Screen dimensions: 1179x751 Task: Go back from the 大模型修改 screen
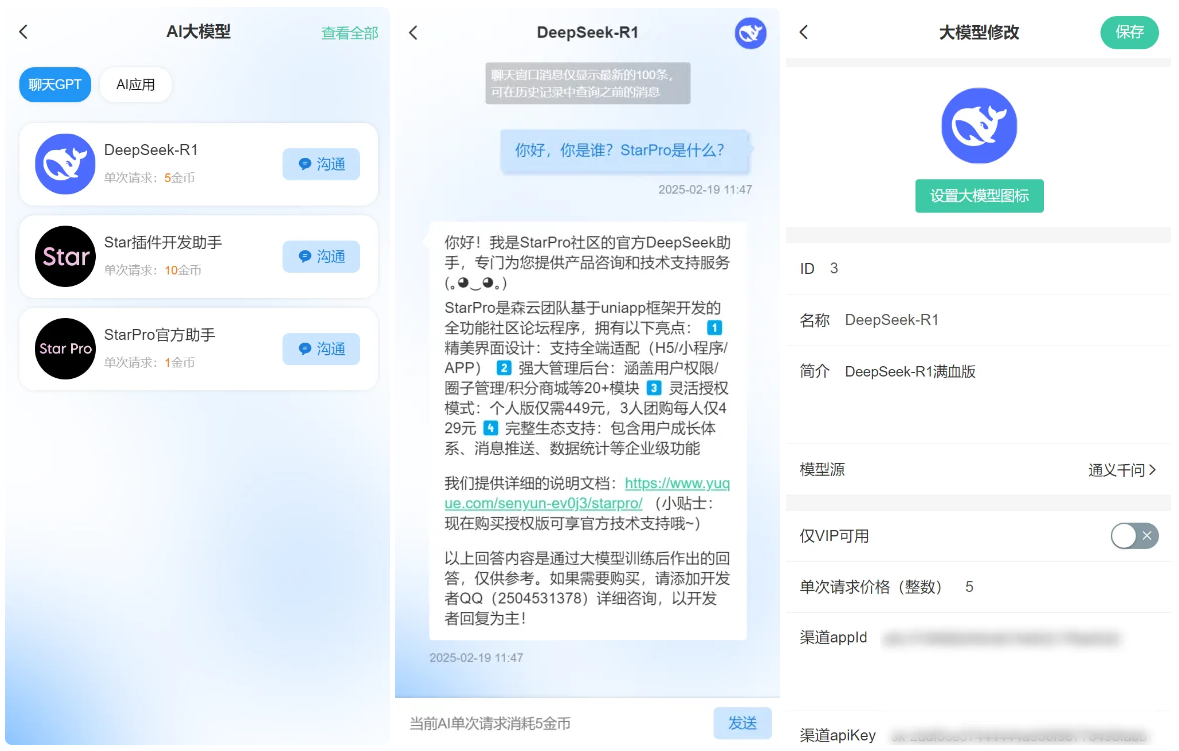pyautogui.click(x=804, y=32)
